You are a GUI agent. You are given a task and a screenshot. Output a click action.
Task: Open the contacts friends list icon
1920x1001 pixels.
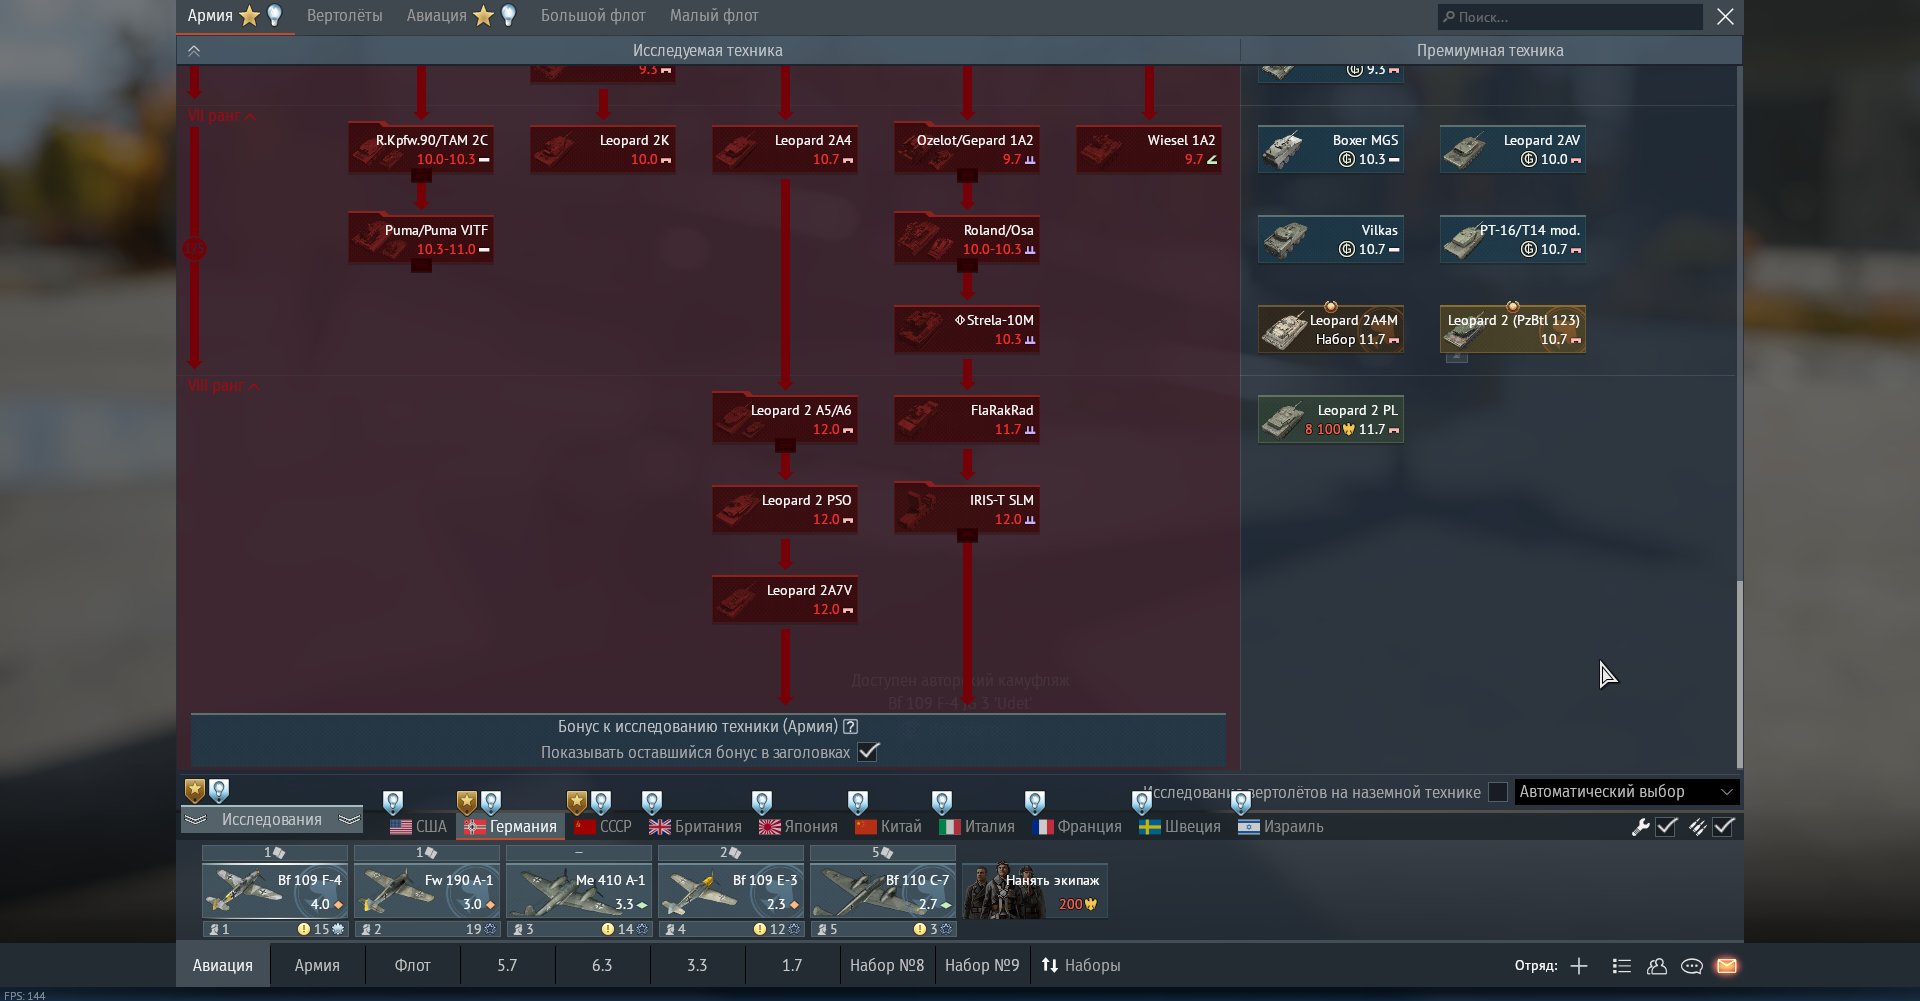[x=1656, y=966]
